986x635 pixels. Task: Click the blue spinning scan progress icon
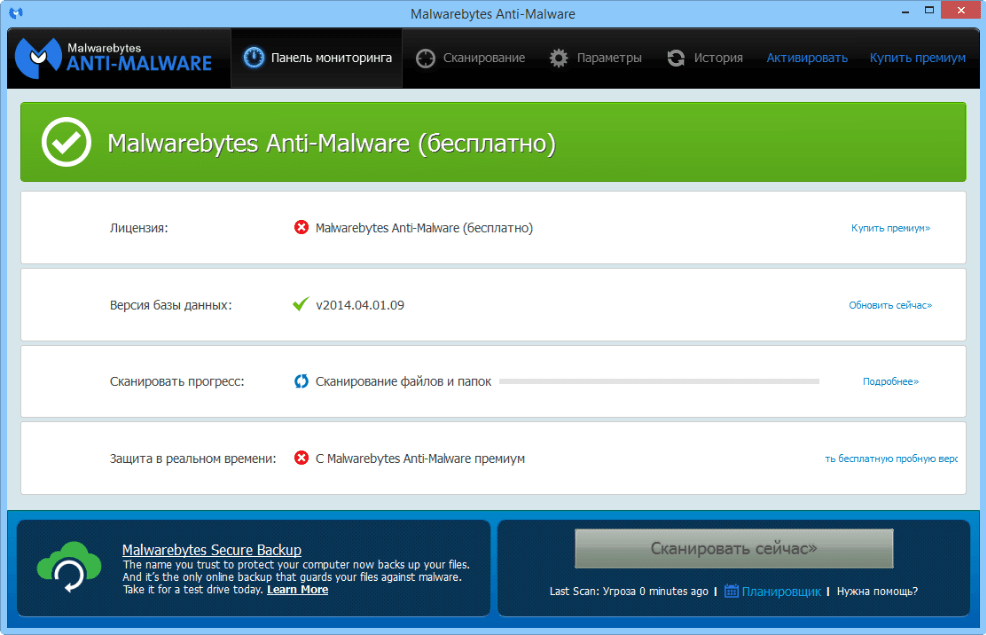click(x=301, y=381)
